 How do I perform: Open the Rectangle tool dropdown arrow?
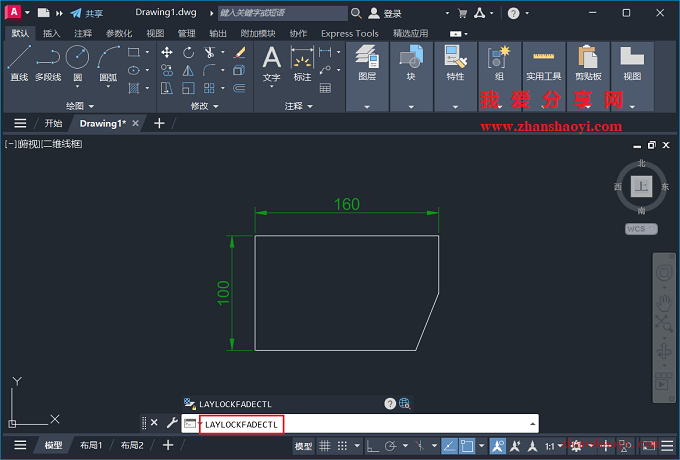click(147, 52)
